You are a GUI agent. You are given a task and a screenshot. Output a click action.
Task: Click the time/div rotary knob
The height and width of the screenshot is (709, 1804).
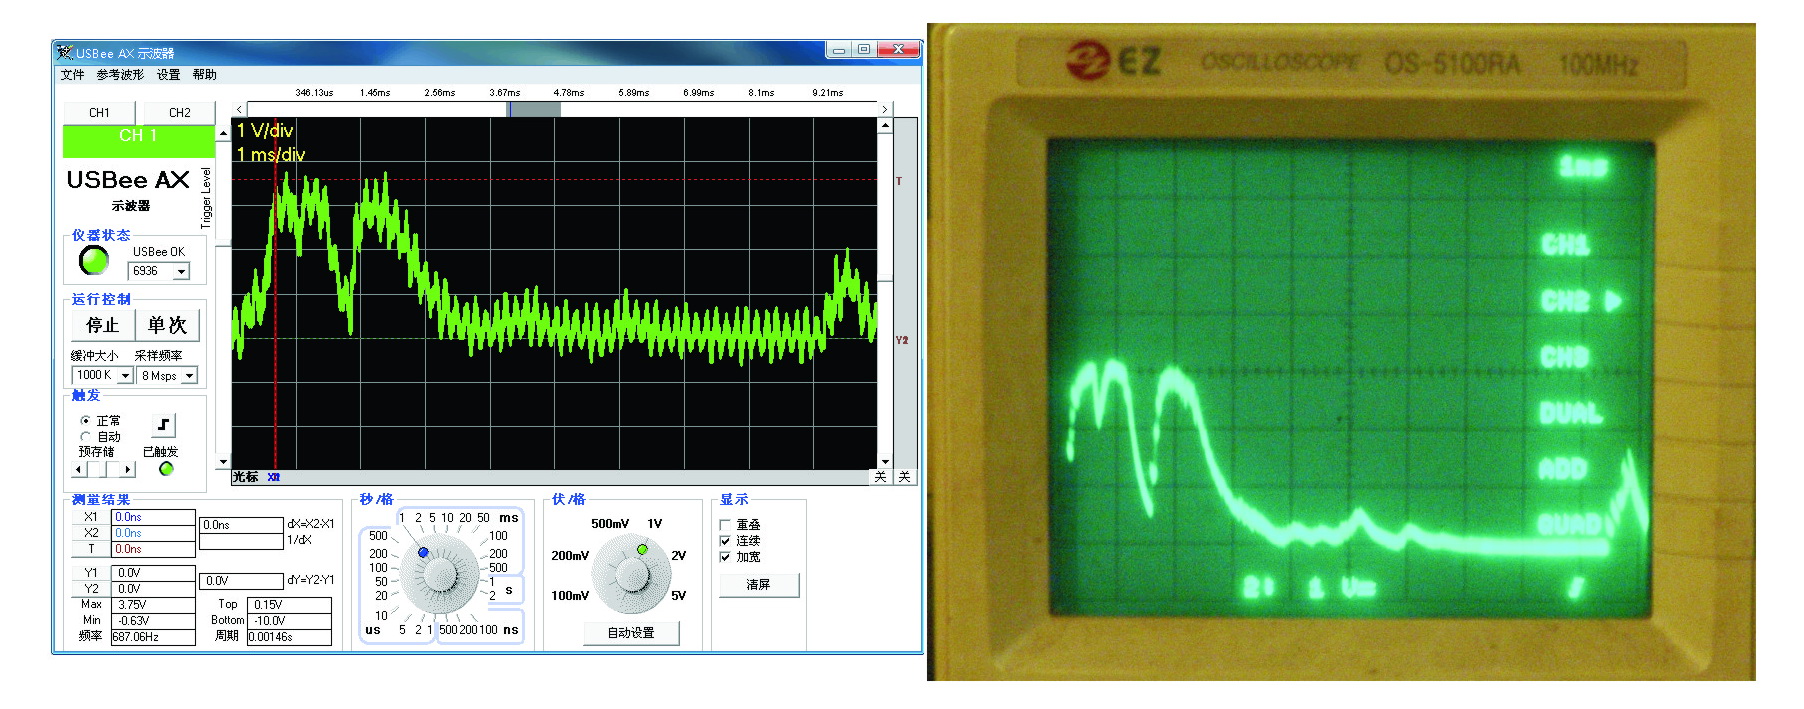[439, 574]
